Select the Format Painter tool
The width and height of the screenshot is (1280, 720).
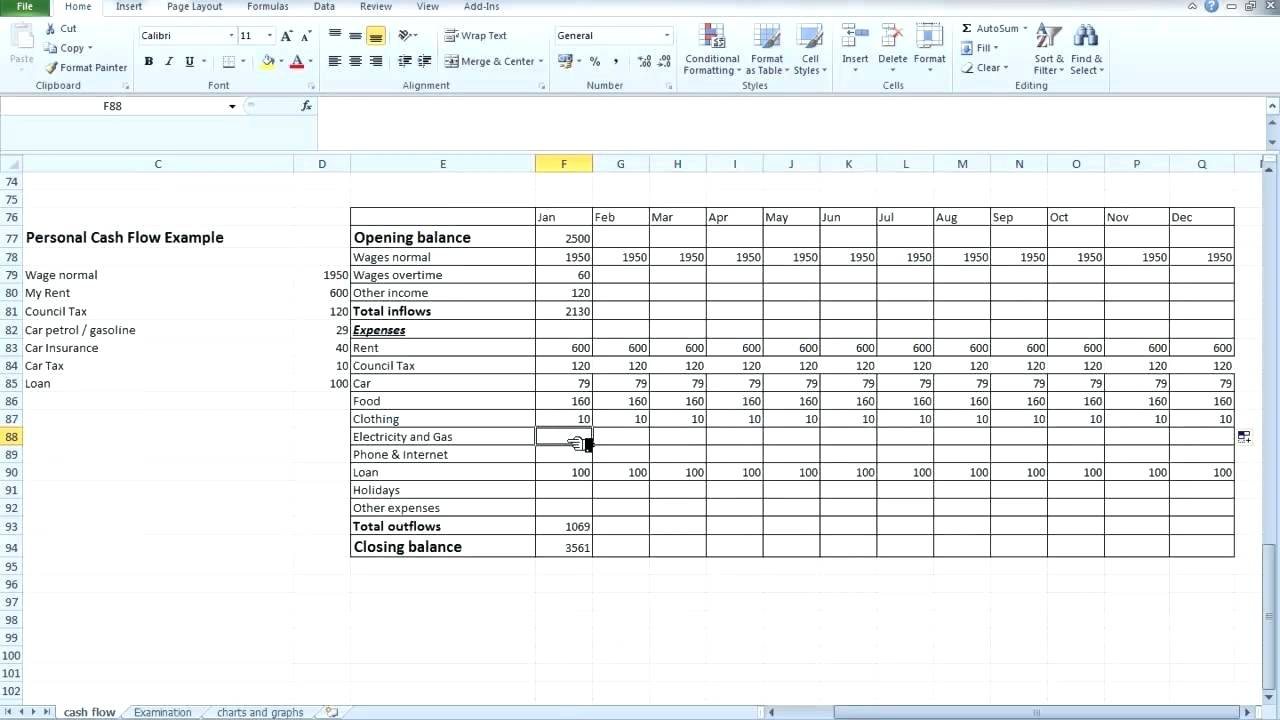click(x=86, y=67)
